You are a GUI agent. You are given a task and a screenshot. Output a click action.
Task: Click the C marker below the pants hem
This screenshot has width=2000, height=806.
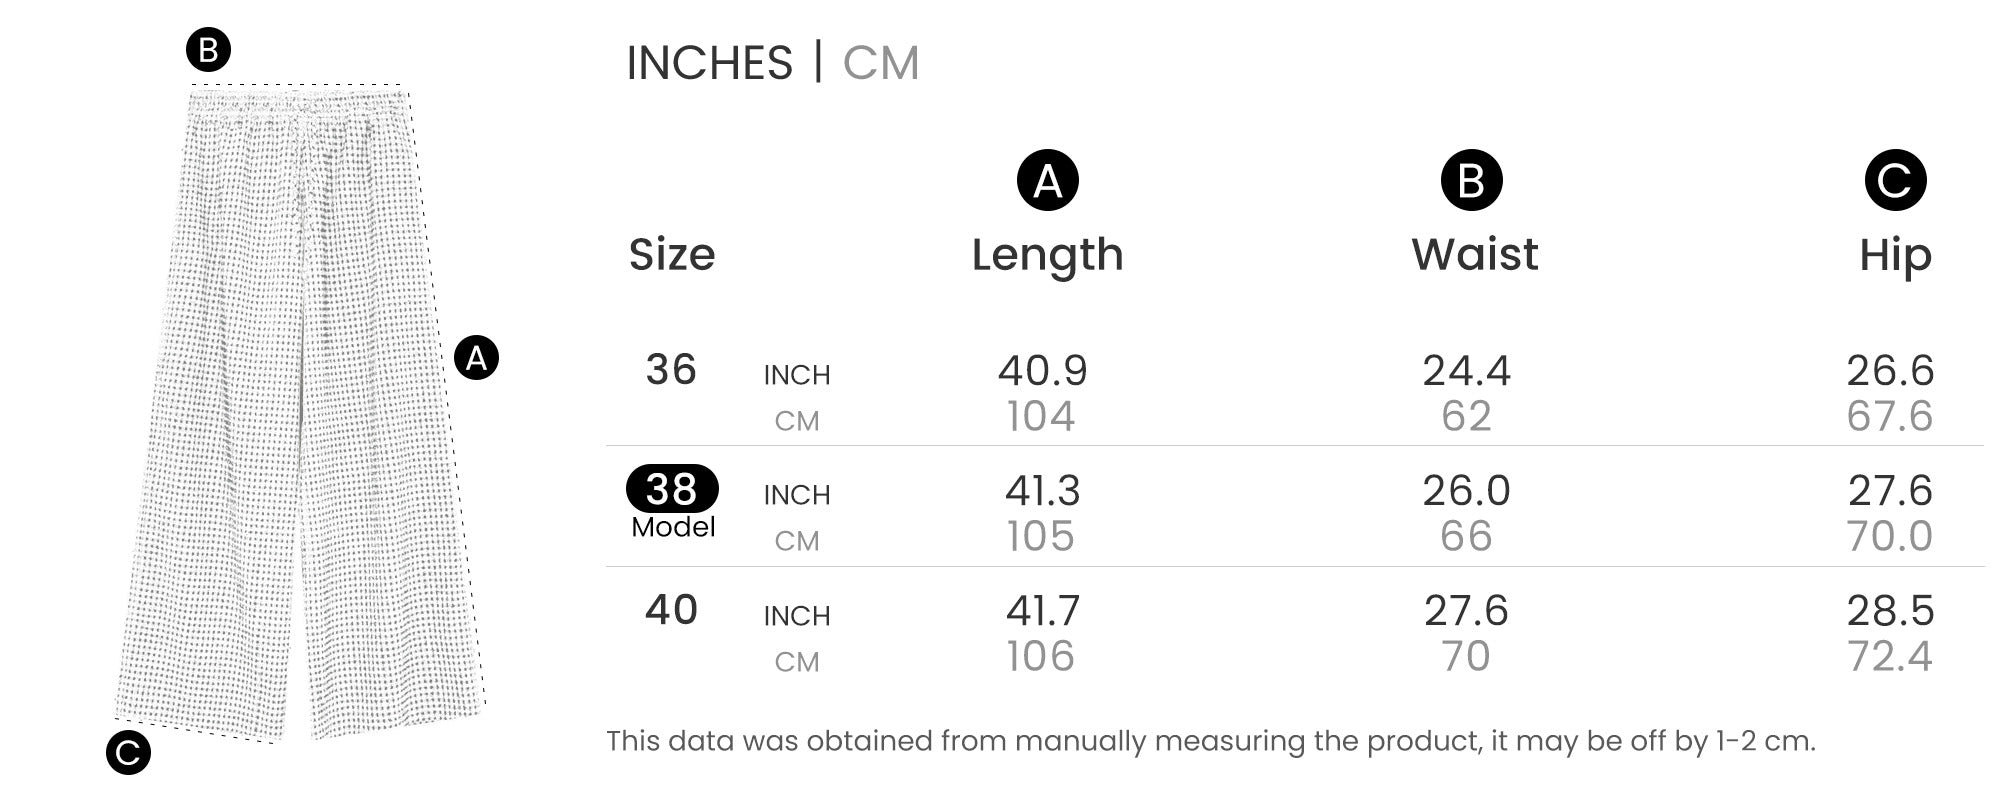[128, 753]
